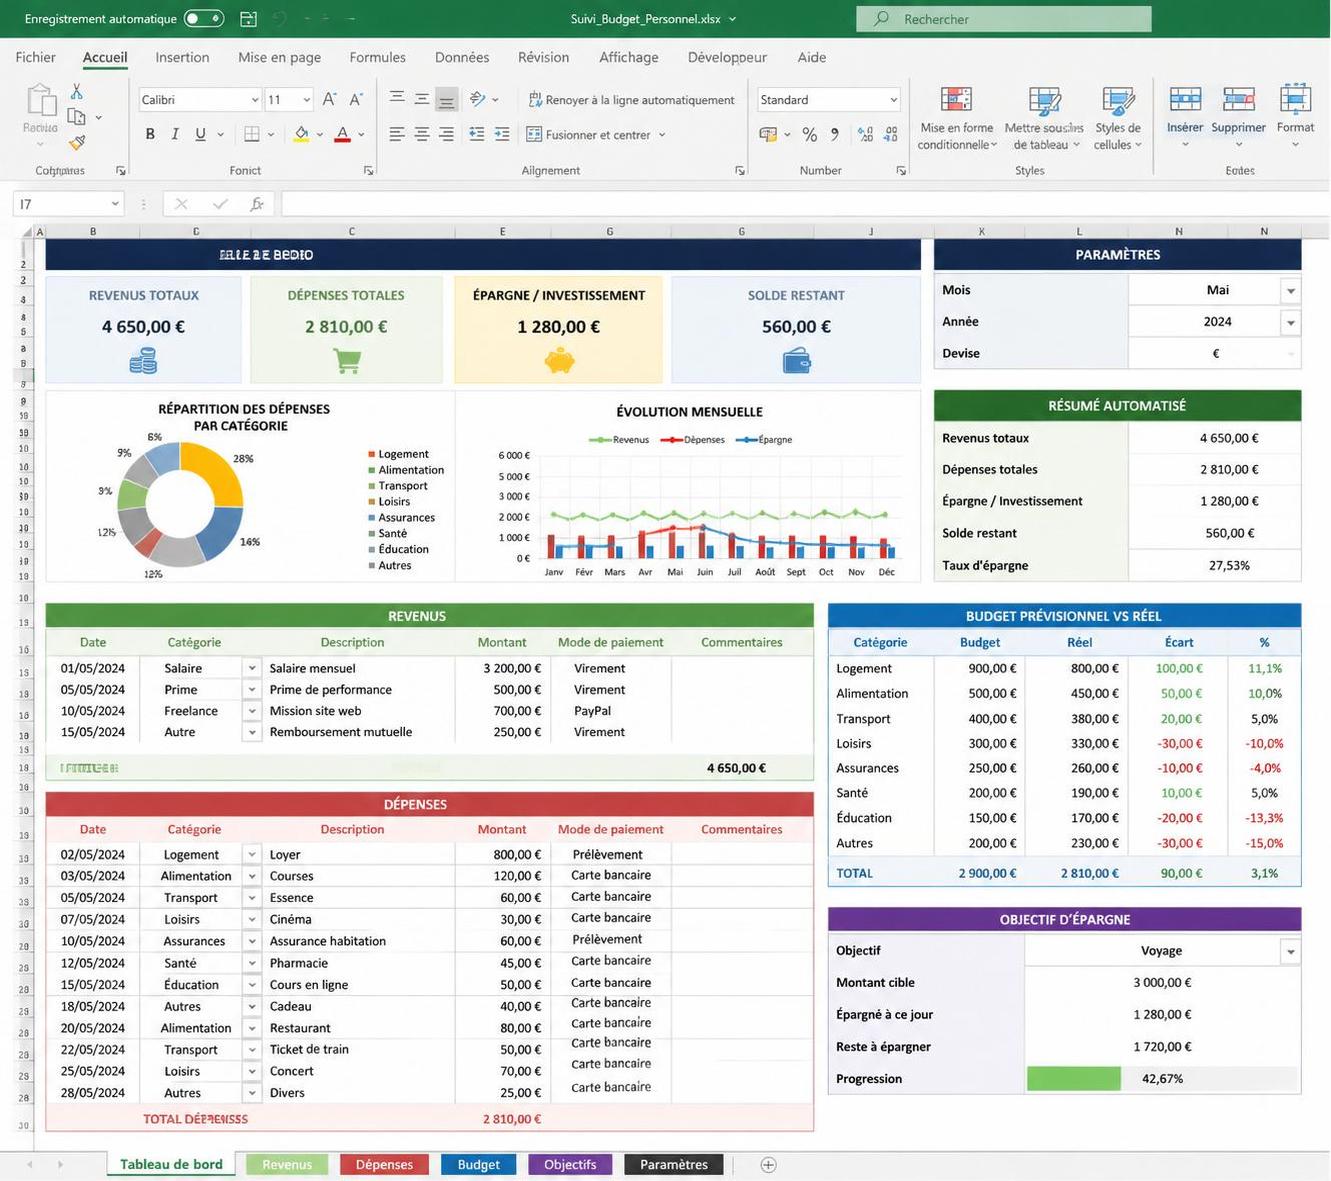Screen dimensions: 1331x1181
Task: Click the Rechercher search box
Action: click(1004, 19)
